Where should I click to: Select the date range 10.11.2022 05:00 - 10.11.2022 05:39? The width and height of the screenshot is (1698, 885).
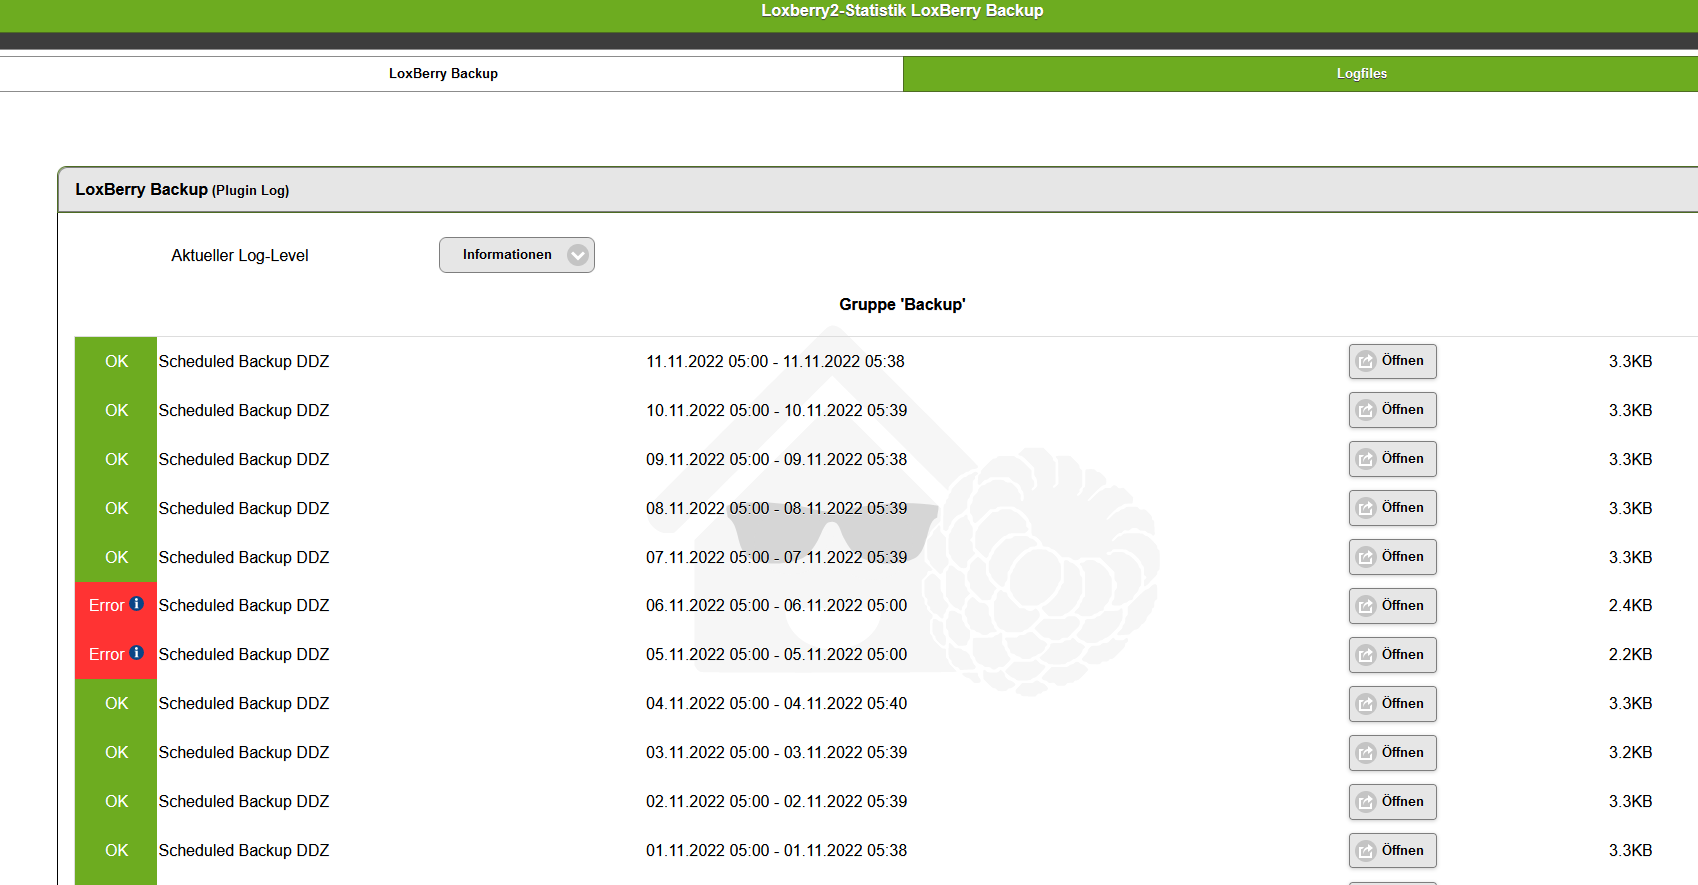[777, 411]
